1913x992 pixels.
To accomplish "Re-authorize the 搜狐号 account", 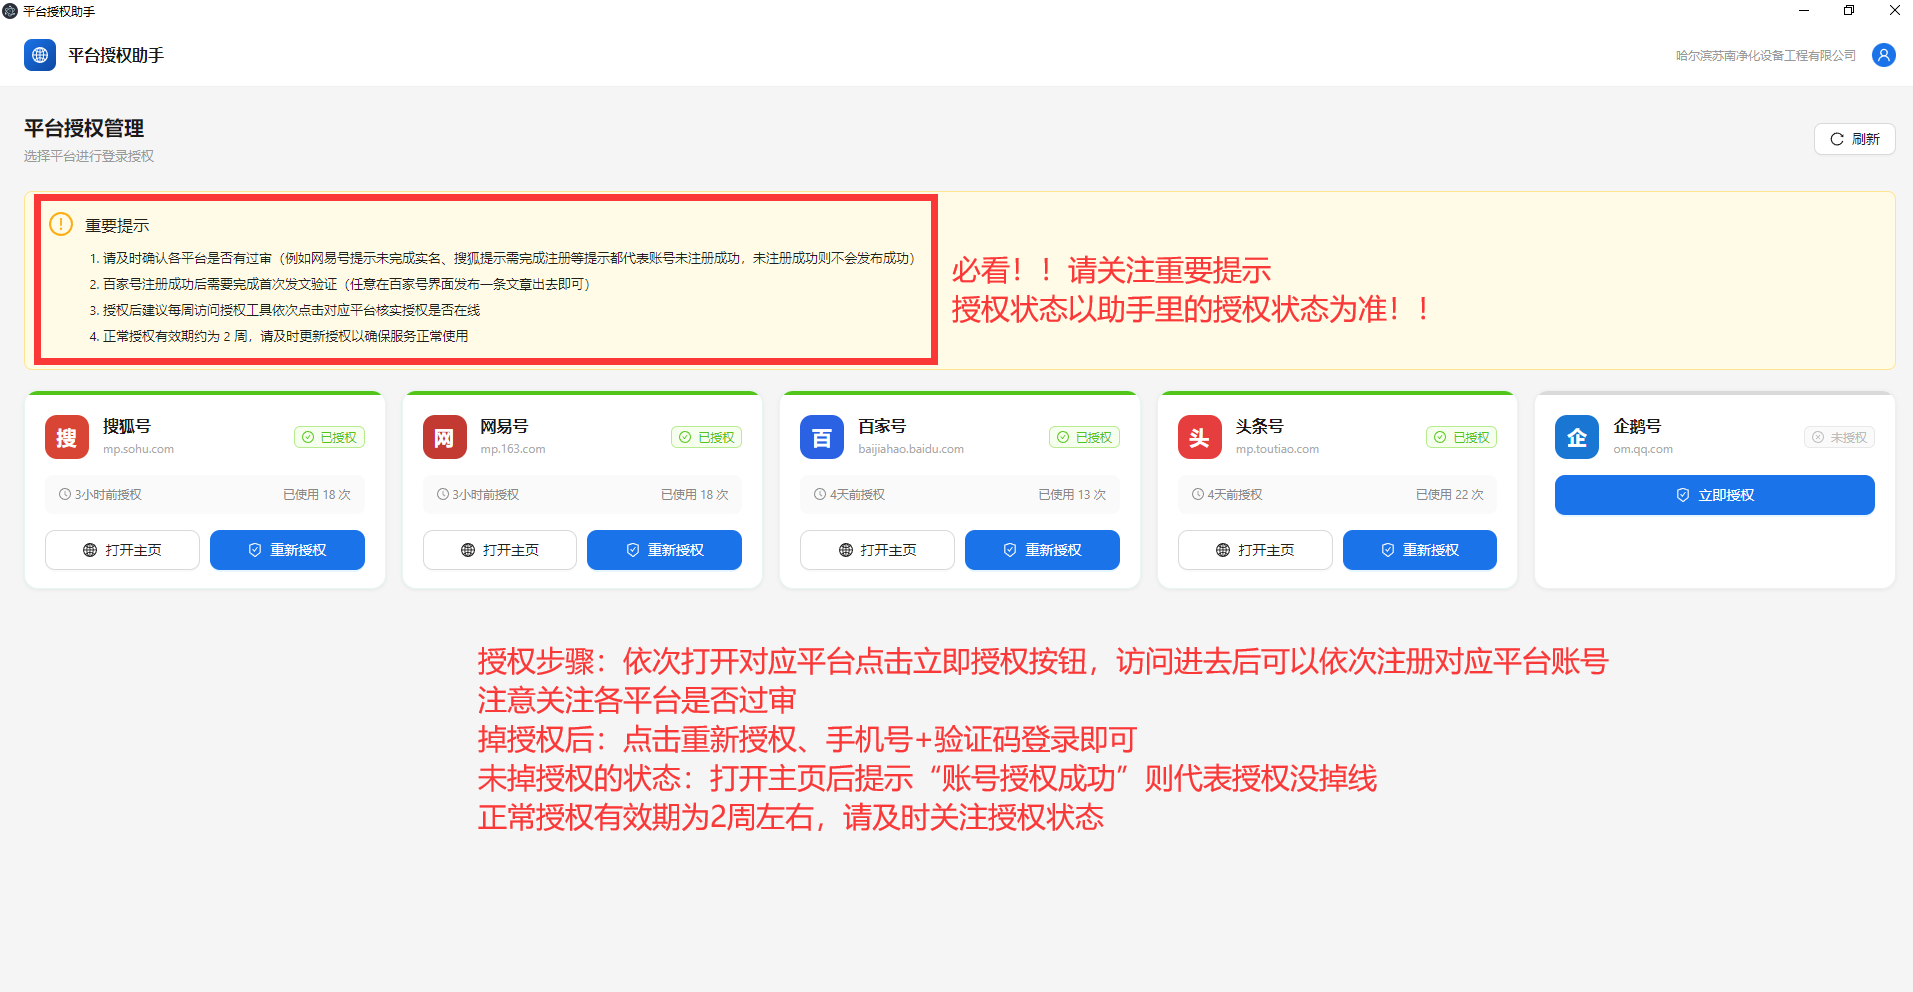I will (x=287, y=550).
